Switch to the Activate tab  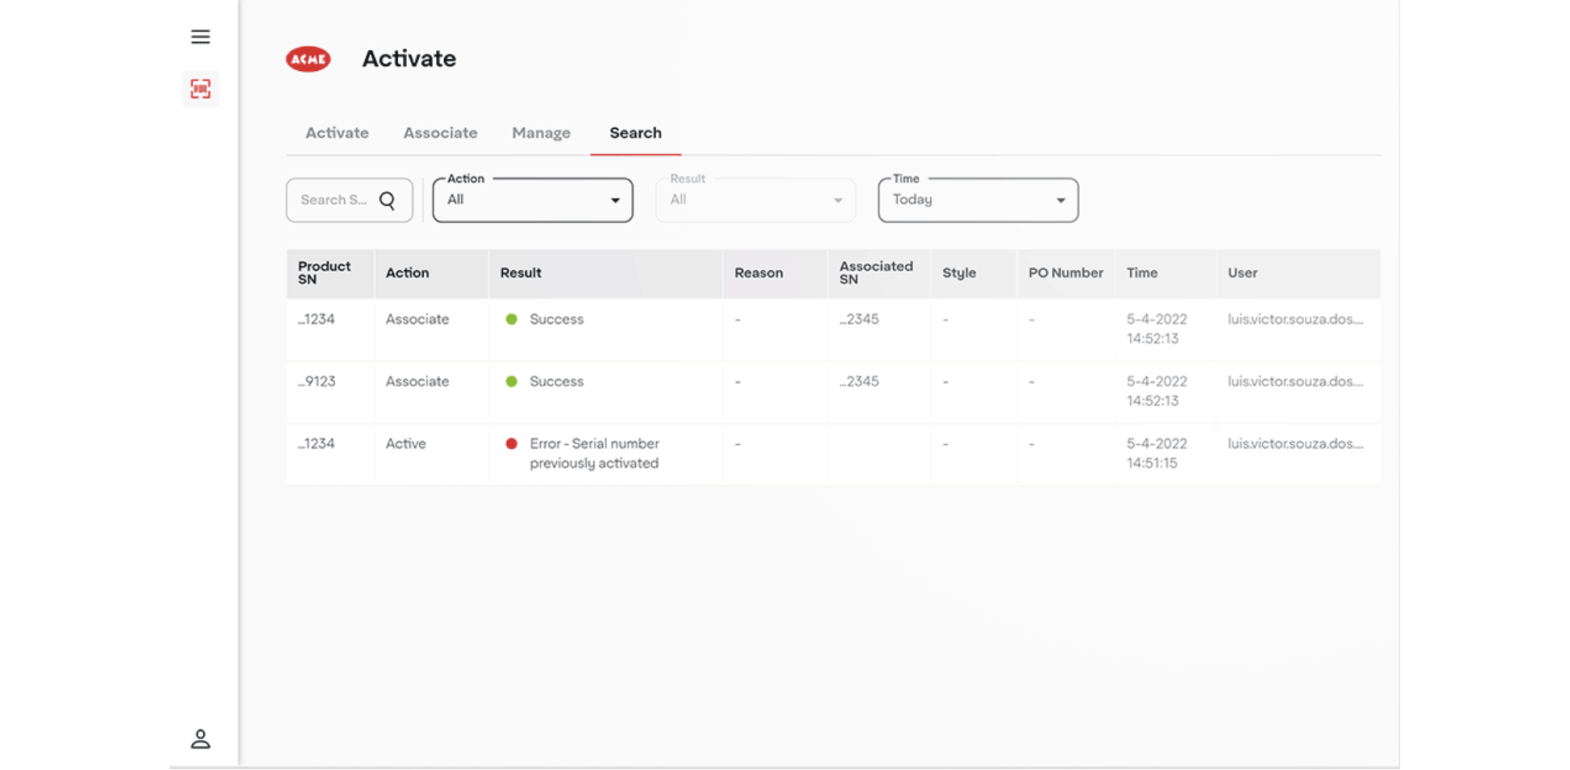click(337, 133)
